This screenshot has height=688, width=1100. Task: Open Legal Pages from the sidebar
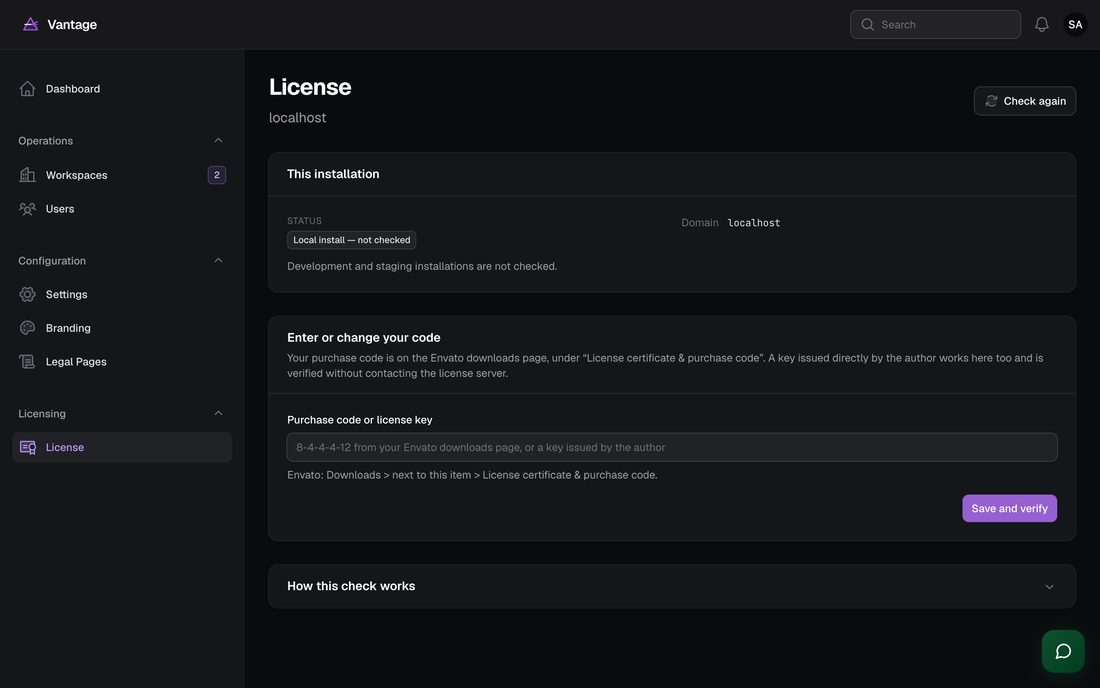(122, 361)
